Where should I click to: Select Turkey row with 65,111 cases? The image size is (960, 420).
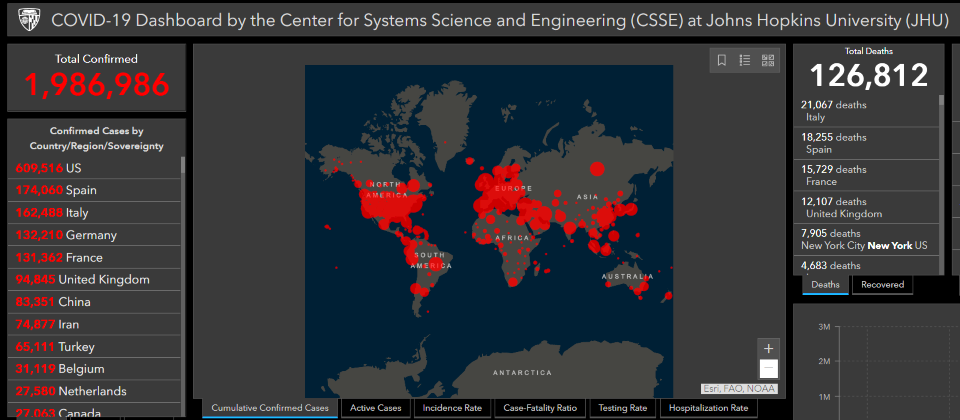pos(94,347)
